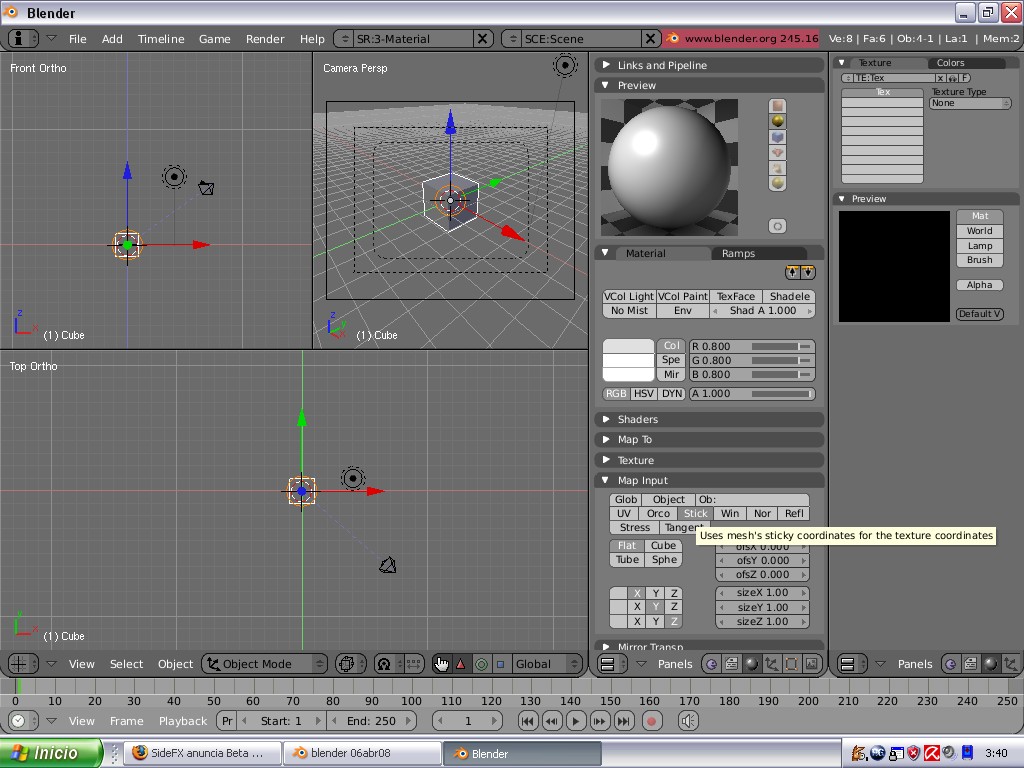This screenshot has height=768, width=1024.
Task: Open the Object Mode dropdown
Action: 264,664
